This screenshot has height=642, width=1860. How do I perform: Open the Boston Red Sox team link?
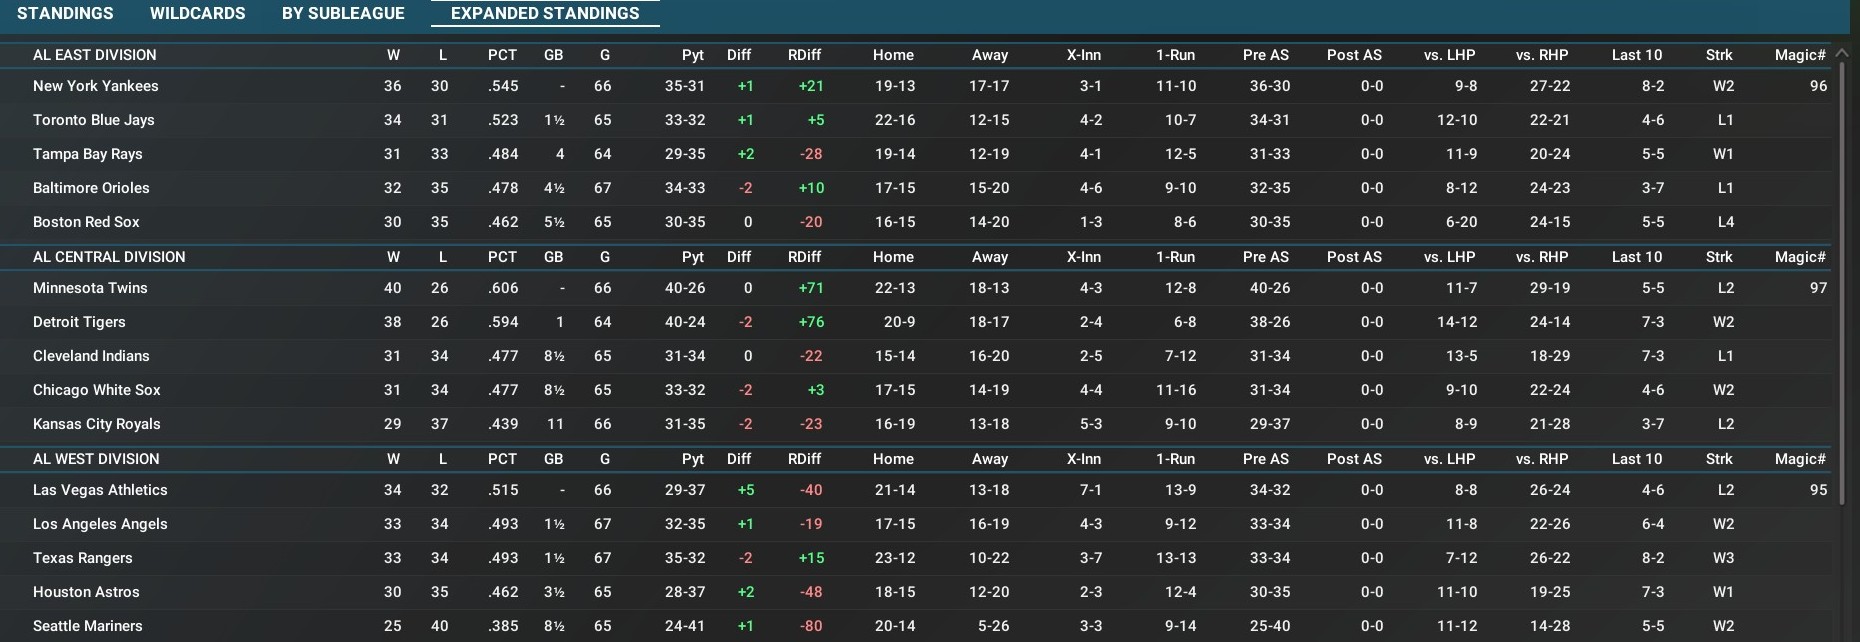86,222
